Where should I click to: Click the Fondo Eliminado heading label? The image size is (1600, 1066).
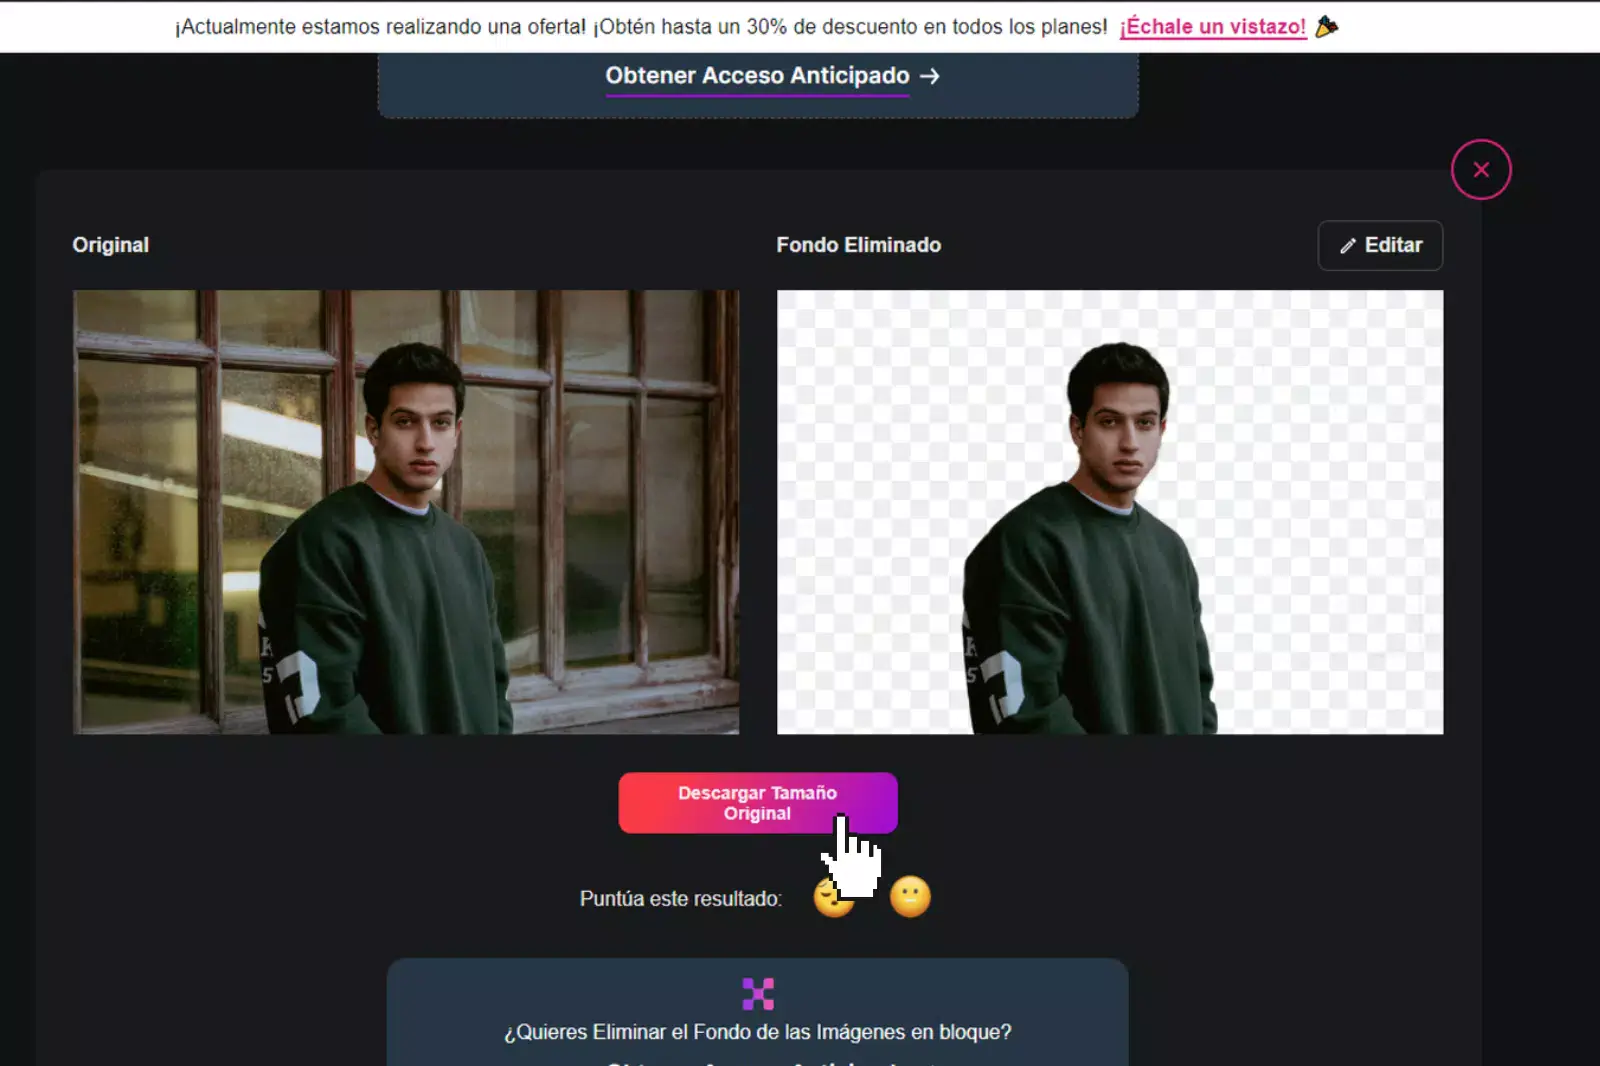coord(858,244)
